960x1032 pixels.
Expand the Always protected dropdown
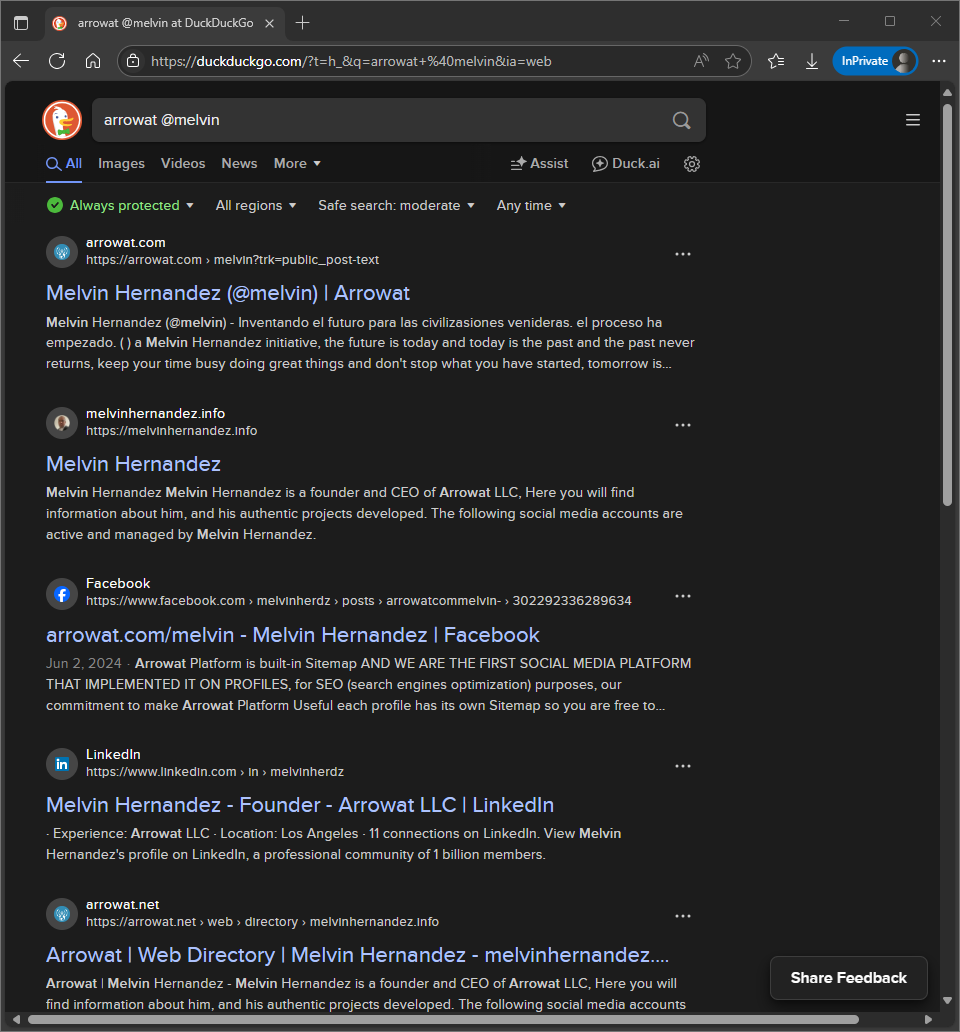120,205
